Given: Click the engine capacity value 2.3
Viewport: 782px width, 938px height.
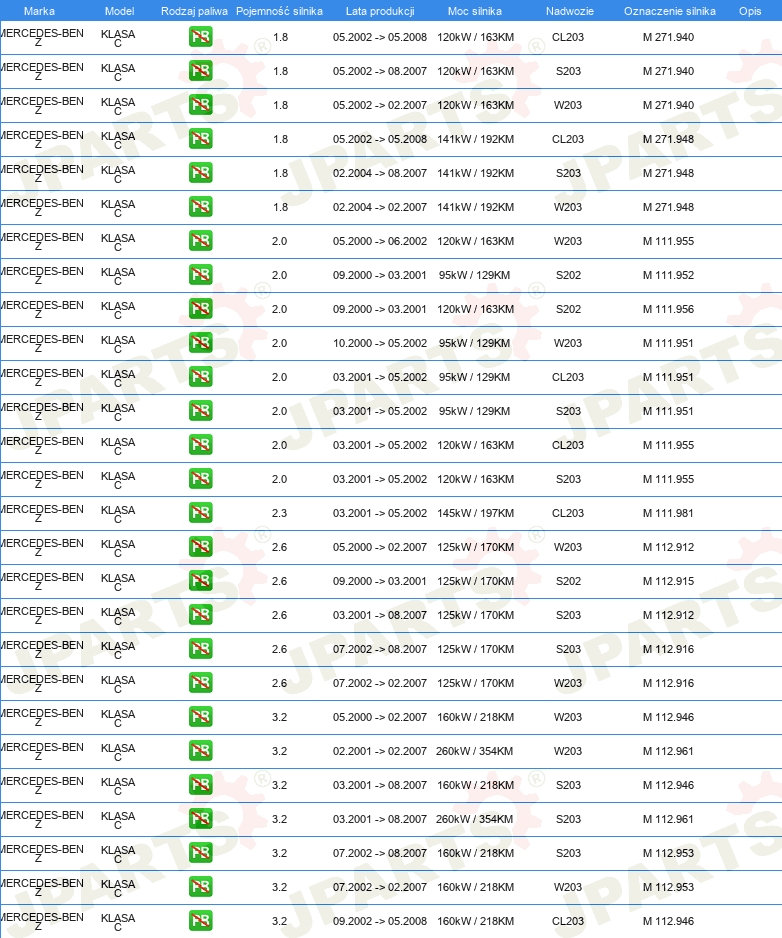Looking at the screenshot, I should pos(279,513).
